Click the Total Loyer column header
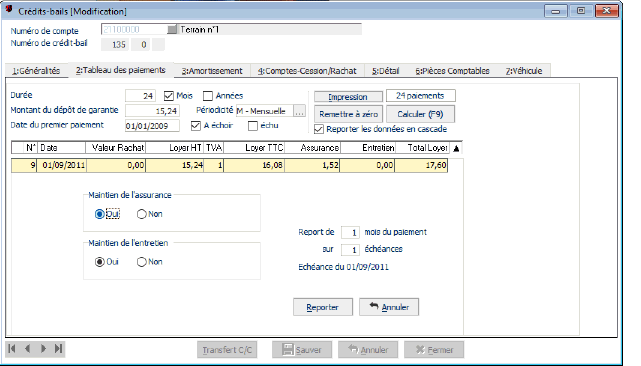 [x=422, y=148]
